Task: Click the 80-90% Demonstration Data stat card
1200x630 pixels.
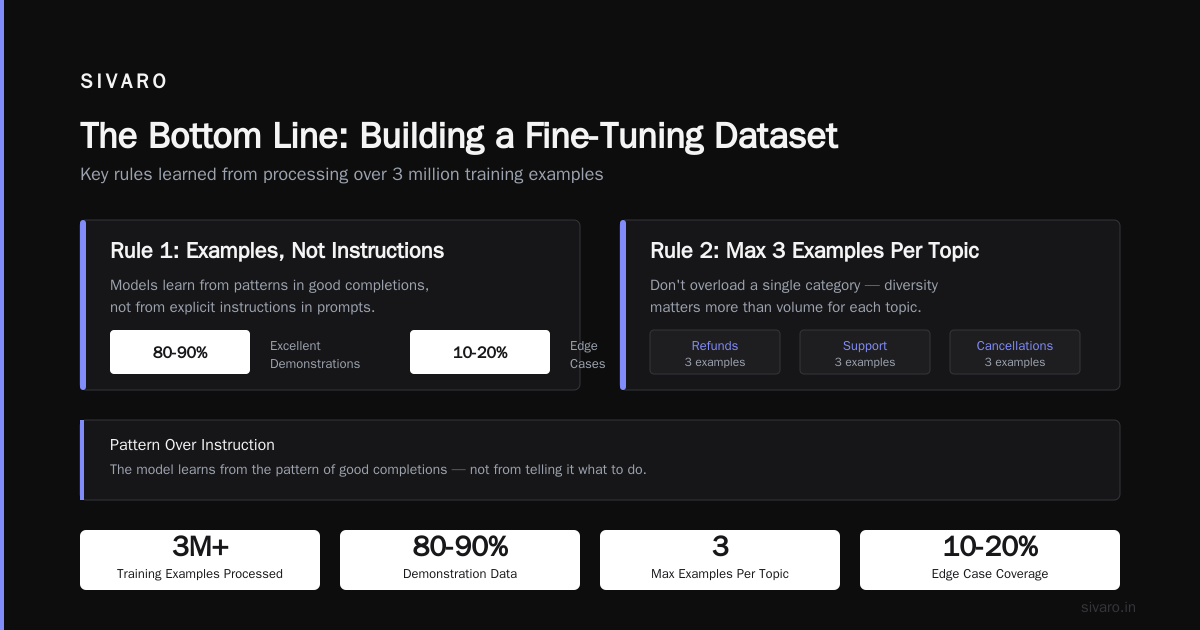Action: (460, 560)
